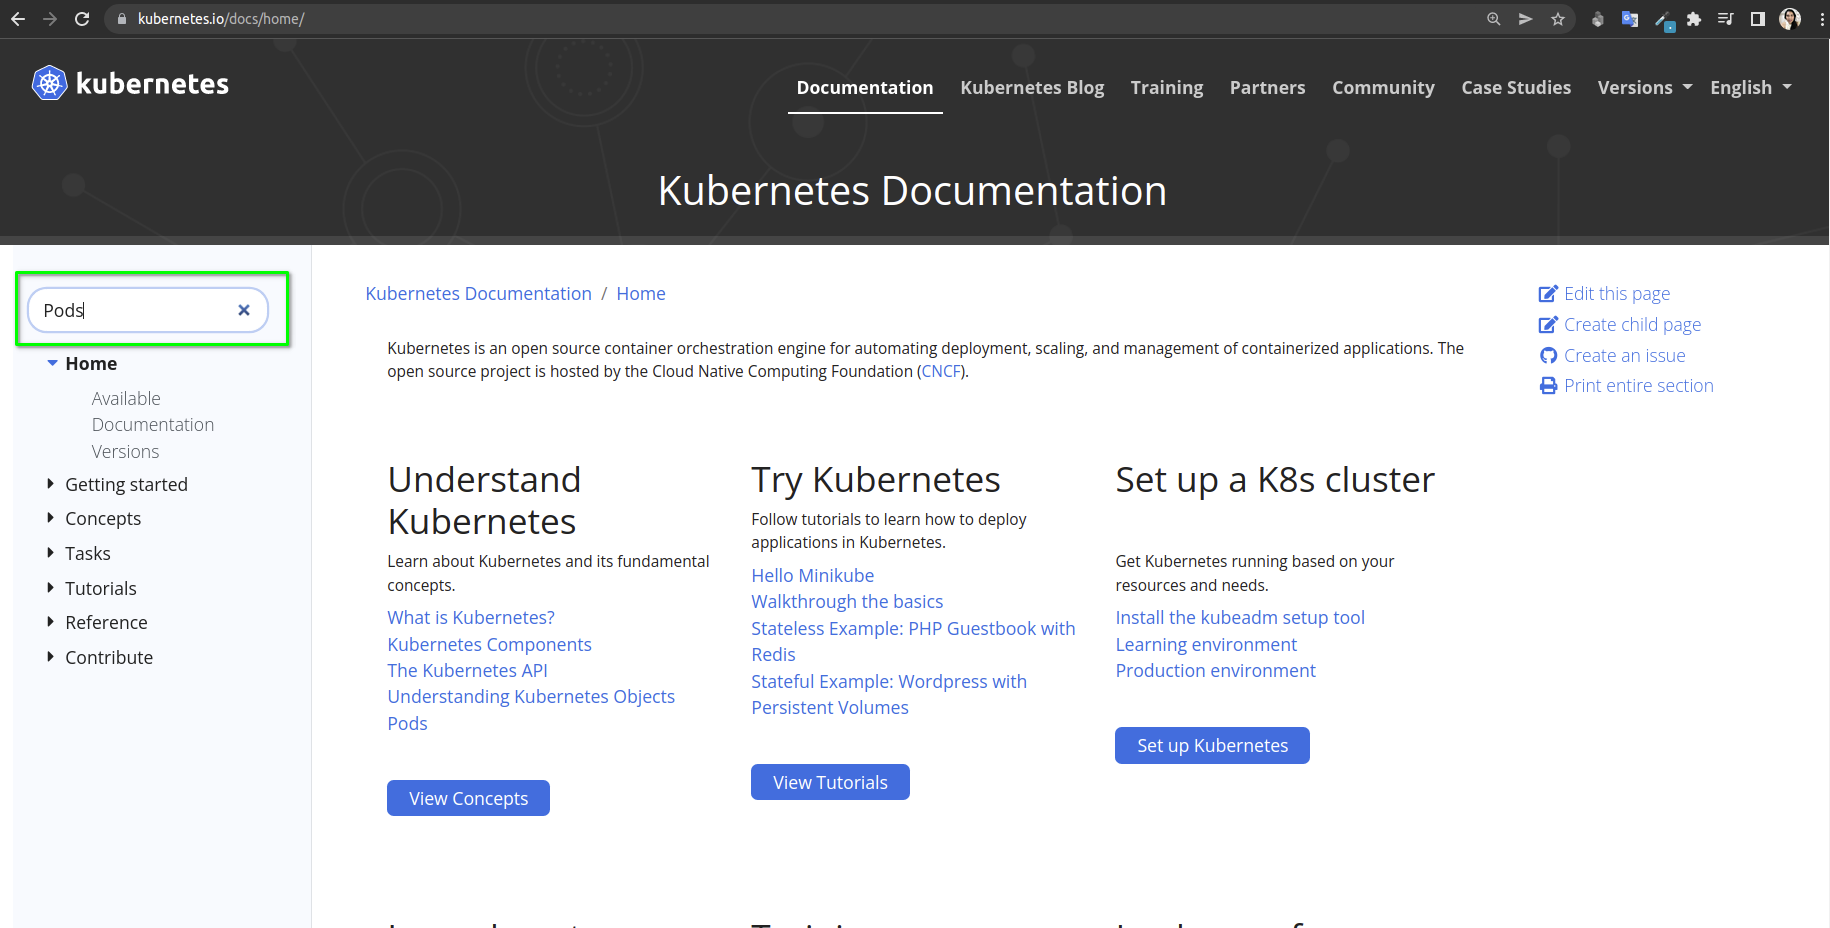Click the Home breadcrumb link

click(641, 294)
